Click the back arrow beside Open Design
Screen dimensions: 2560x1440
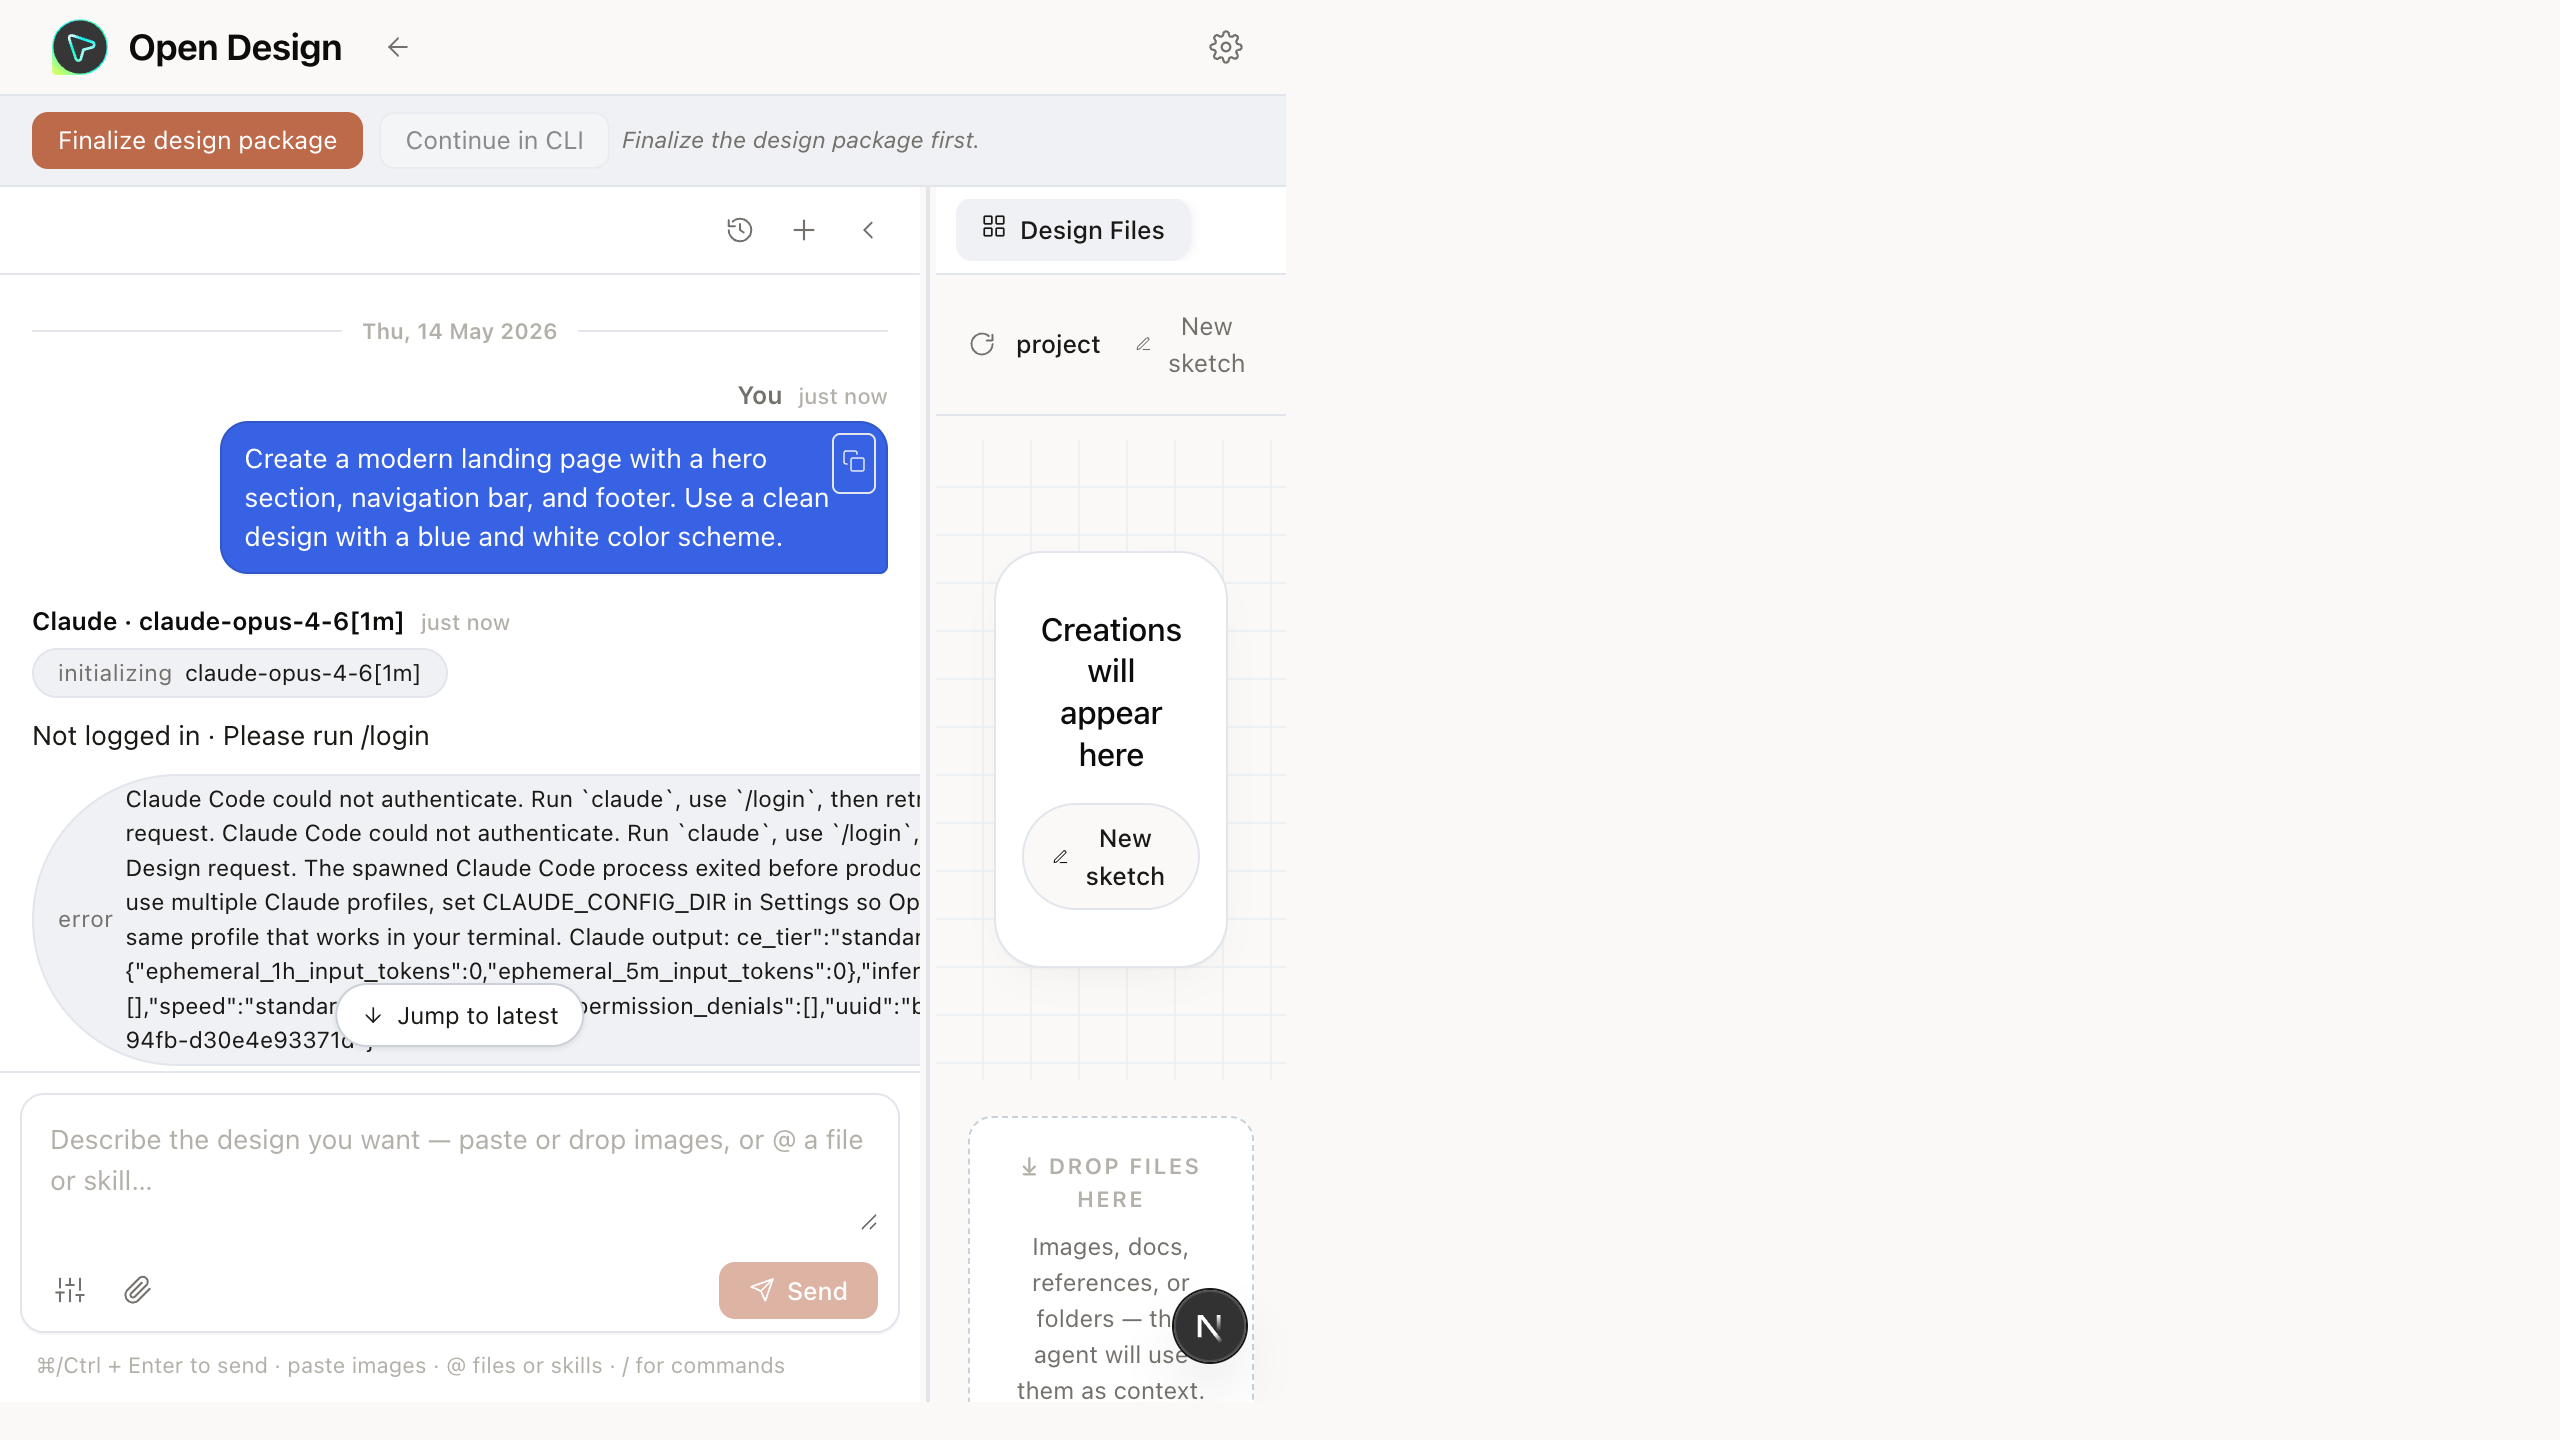398,47
